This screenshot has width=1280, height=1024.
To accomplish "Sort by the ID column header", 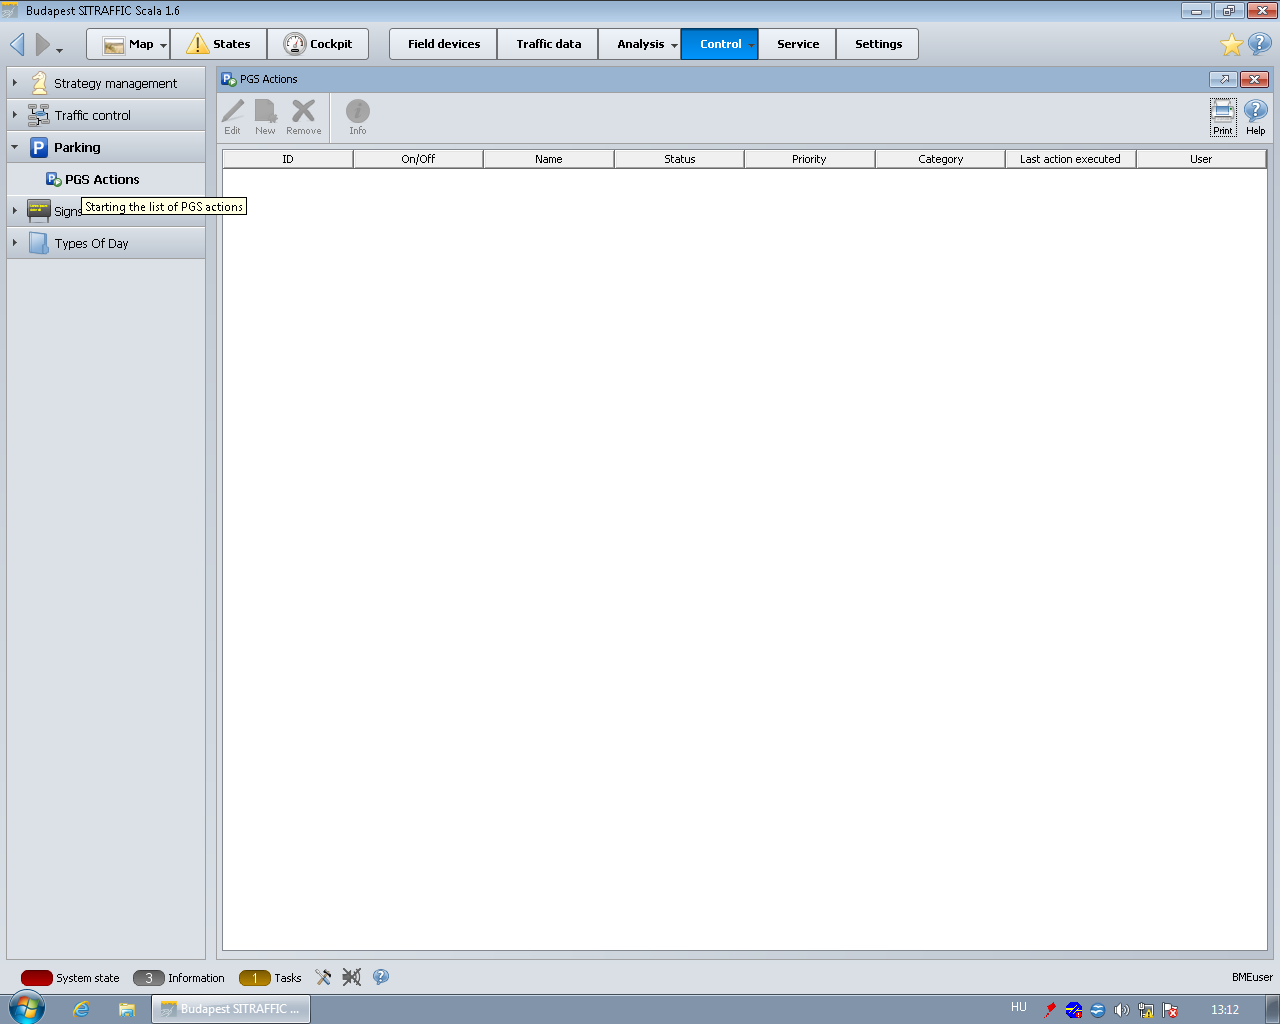I will pos(288,159).
